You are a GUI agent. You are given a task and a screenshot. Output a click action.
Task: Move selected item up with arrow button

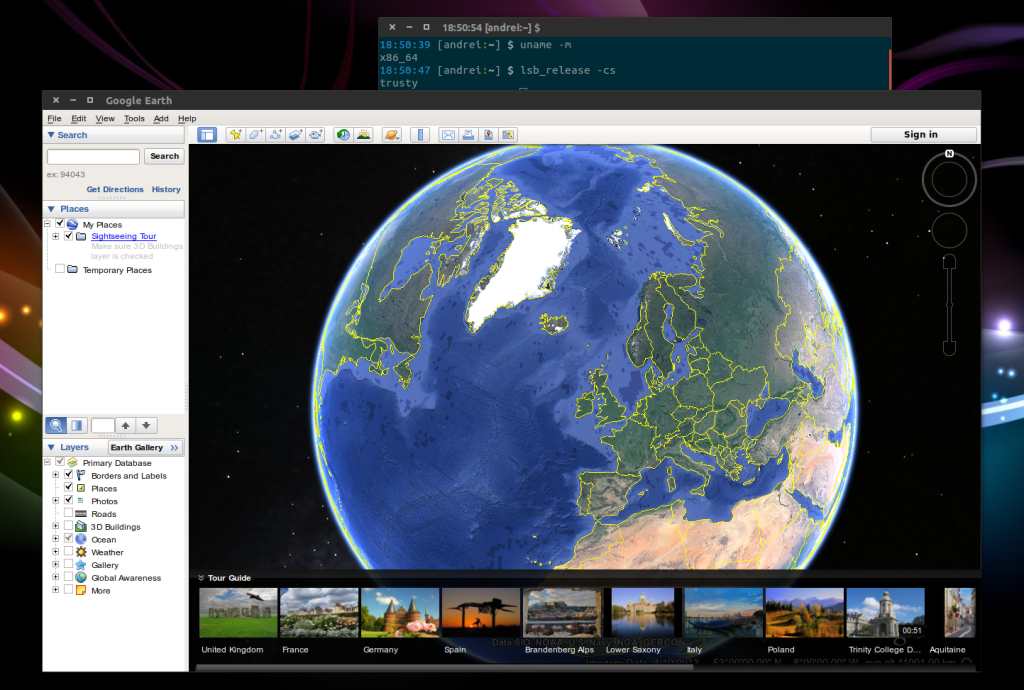tap(125, 426)
